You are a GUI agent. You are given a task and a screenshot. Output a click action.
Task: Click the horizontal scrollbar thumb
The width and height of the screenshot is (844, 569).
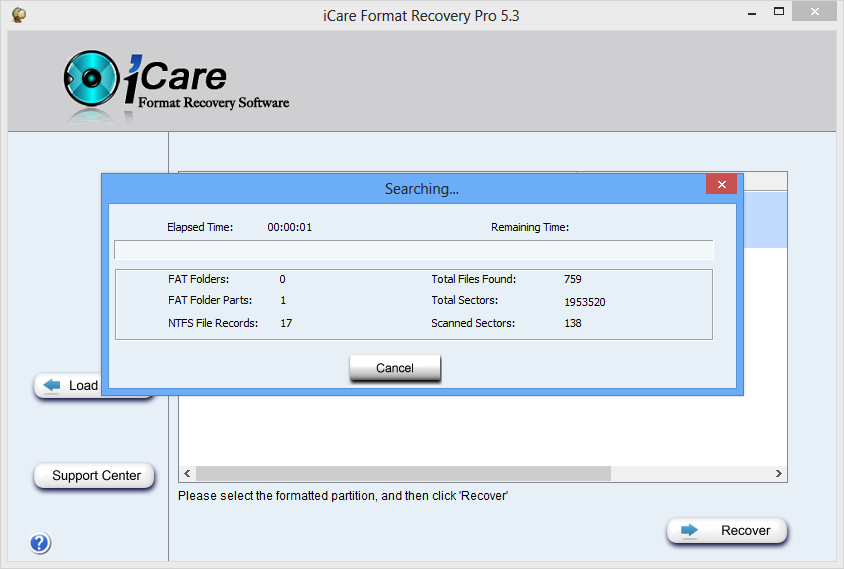(x=403, y=474)
